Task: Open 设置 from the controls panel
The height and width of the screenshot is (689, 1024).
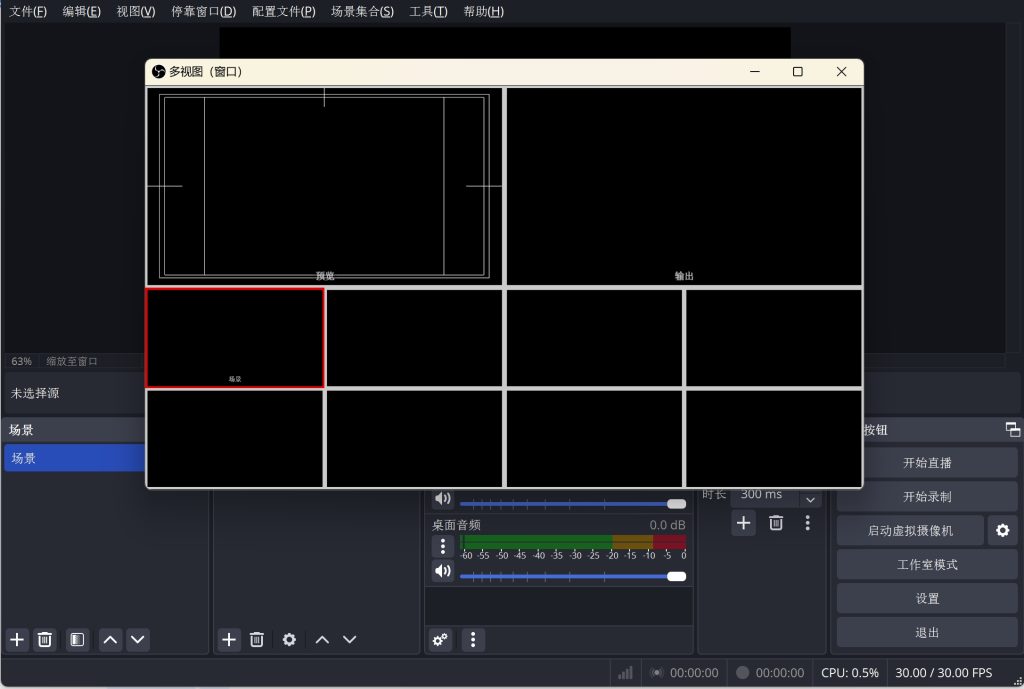Action: [x=927, y=599]
